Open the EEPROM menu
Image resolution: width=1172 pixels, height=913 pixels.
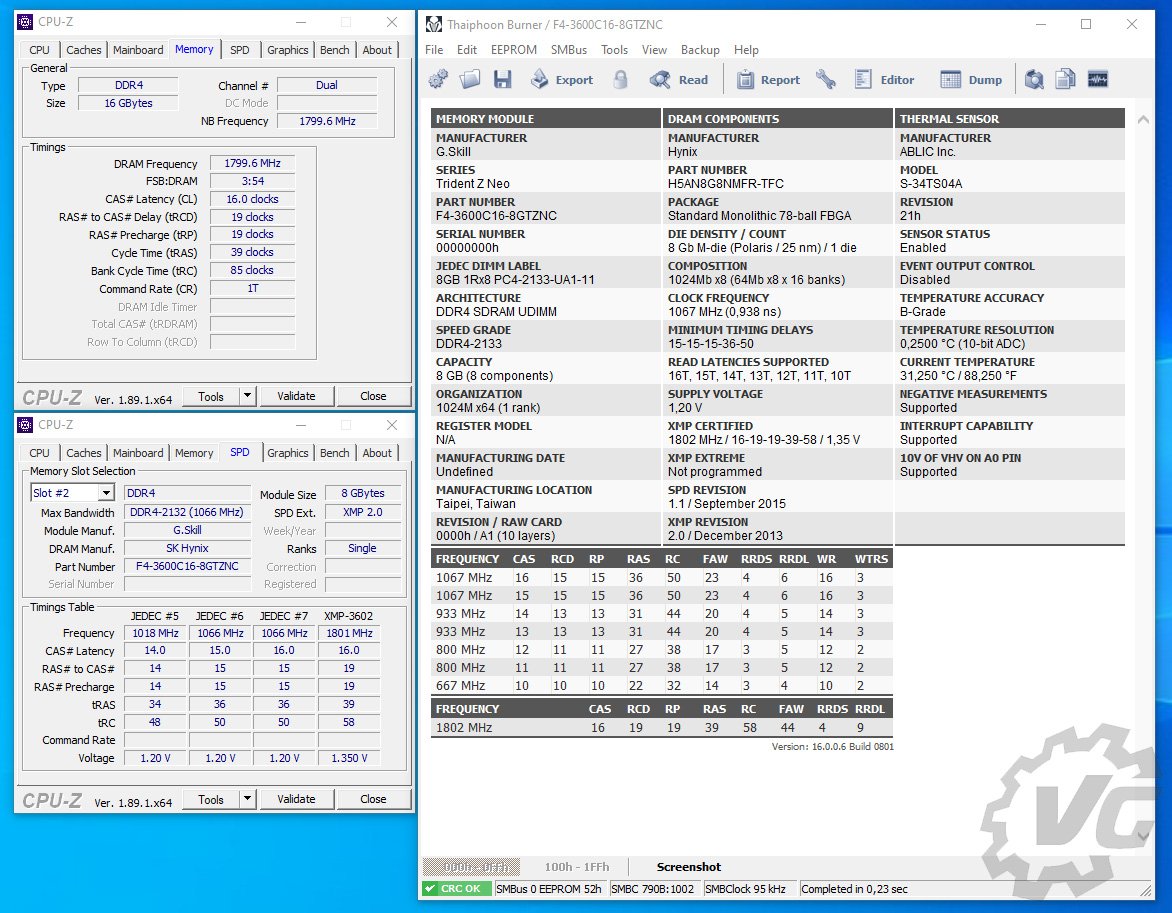pos(513,49)
